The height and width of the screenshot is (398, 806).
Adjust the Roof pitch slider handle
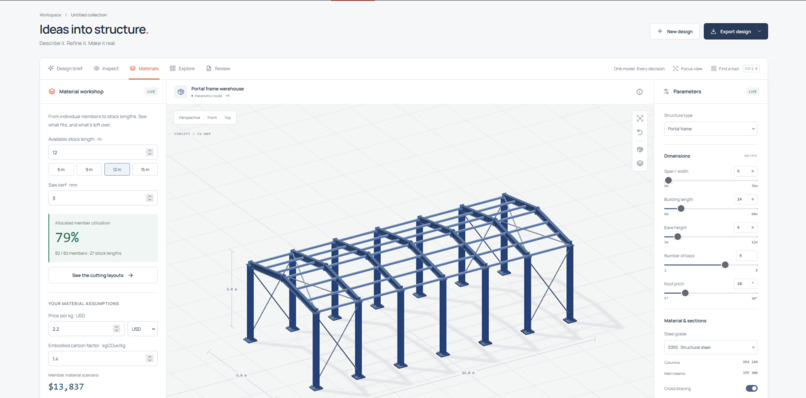click(685, 293)
